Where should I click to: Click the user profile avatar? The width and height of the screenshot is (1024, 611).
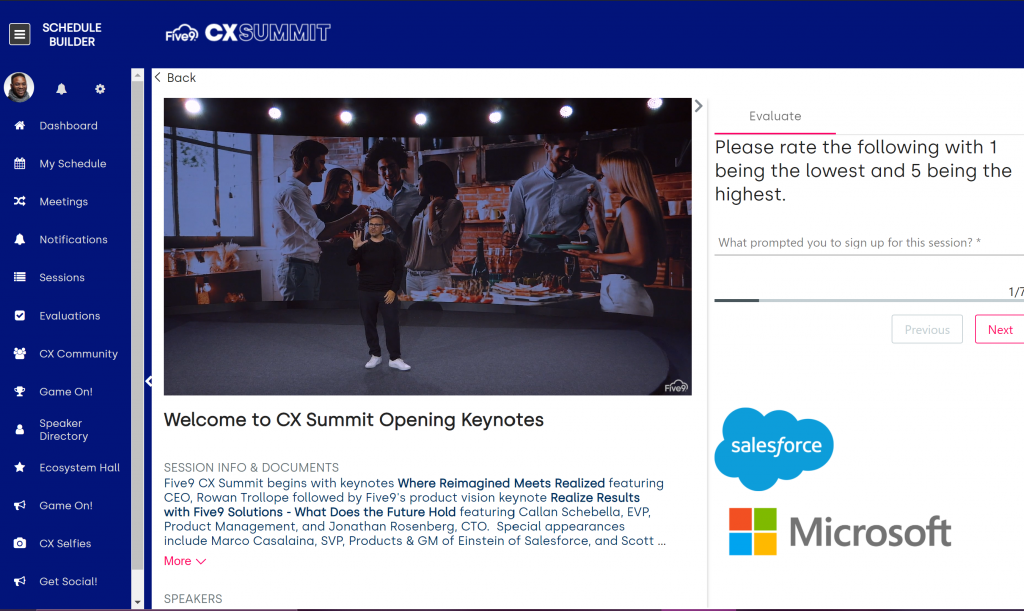pos(19,87)
